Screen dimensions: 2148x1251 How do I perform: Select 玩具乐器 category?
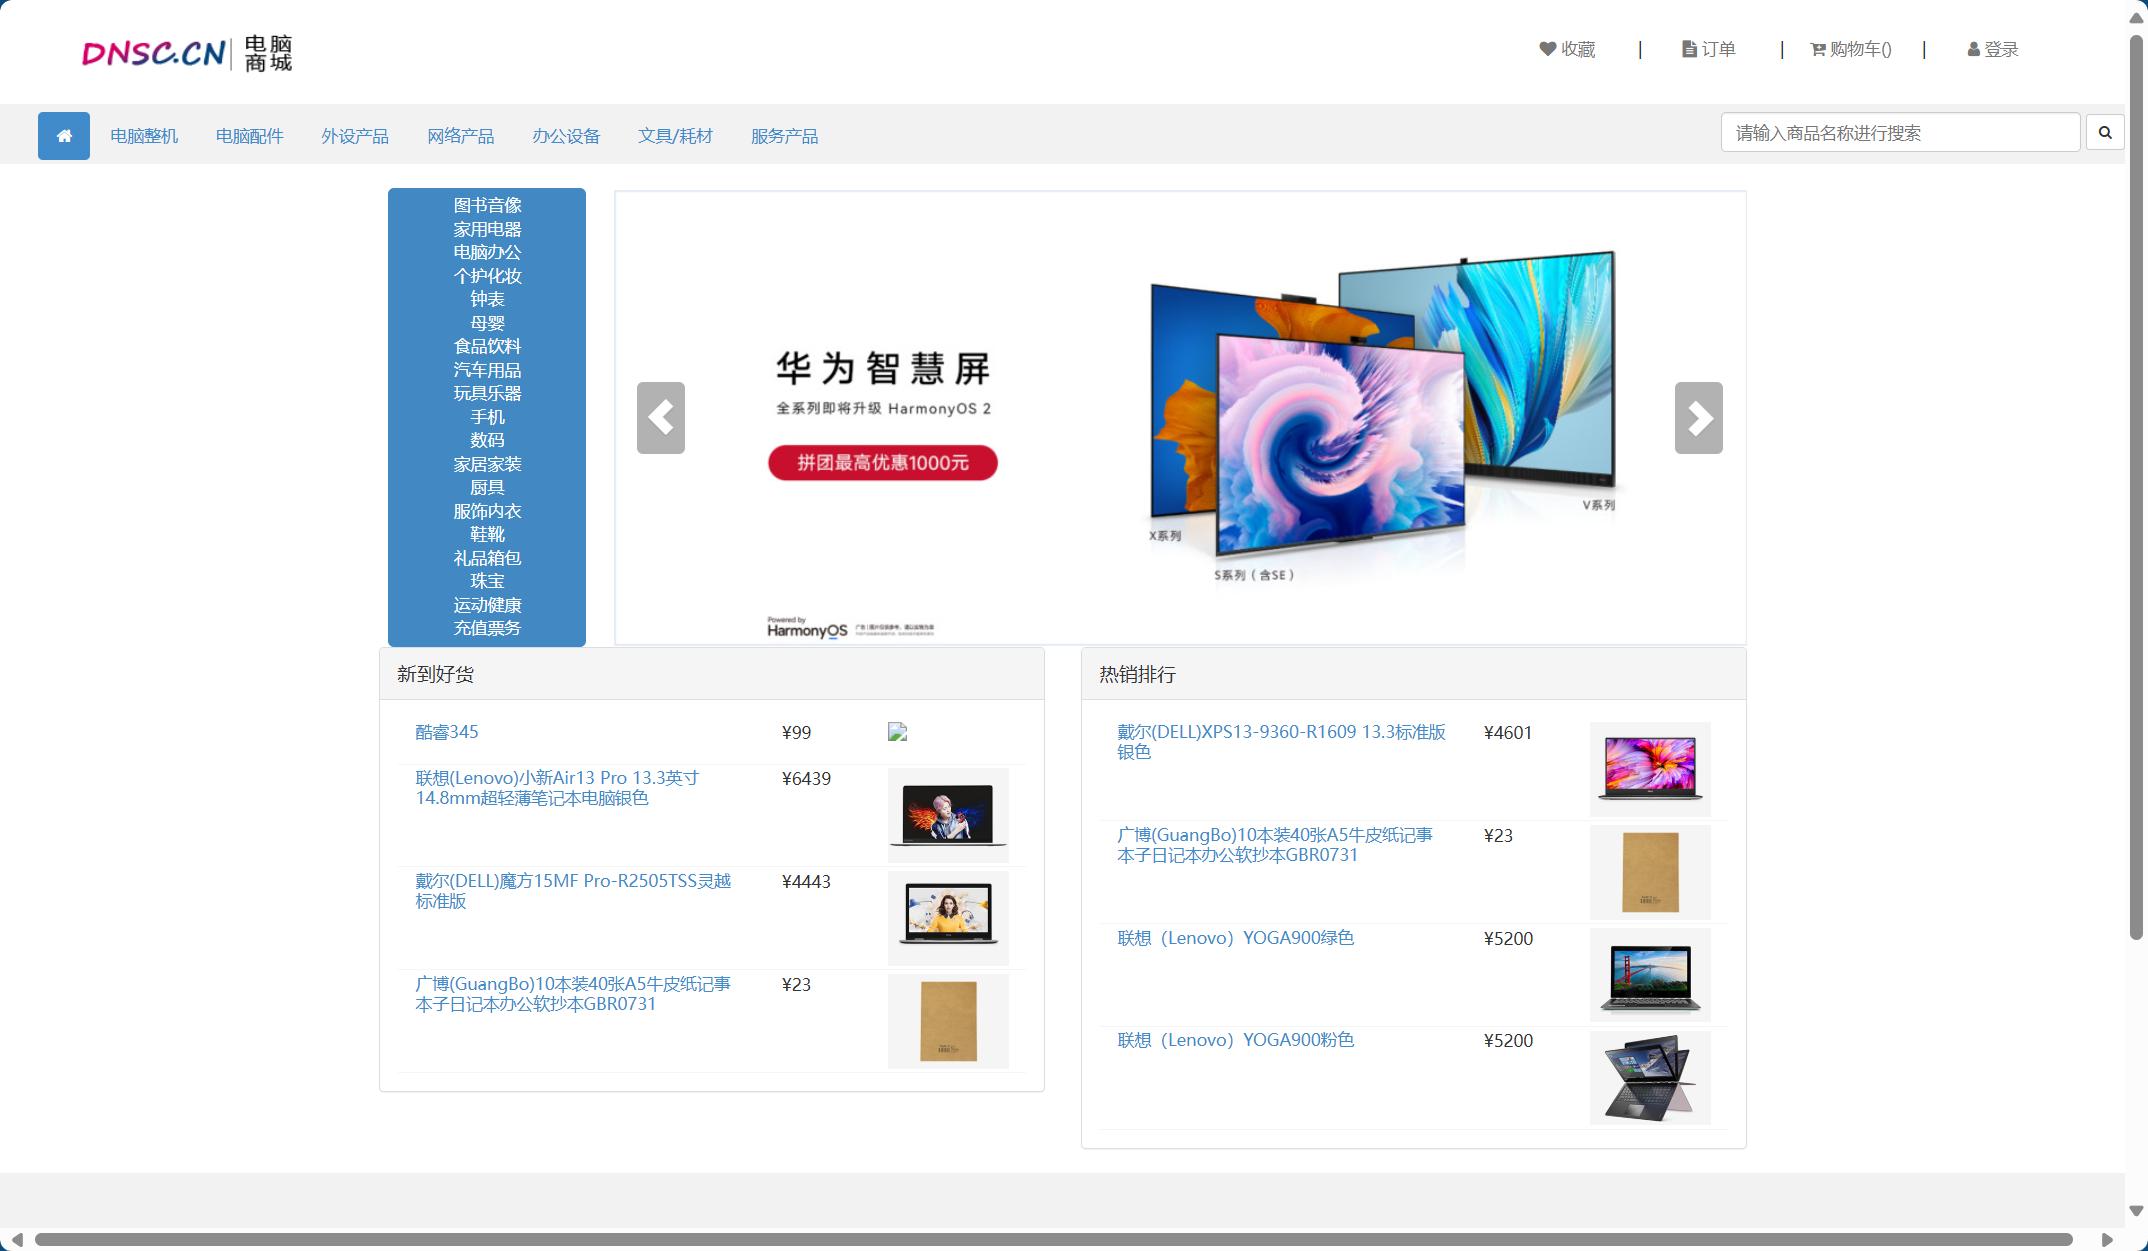tap(487, 393)
